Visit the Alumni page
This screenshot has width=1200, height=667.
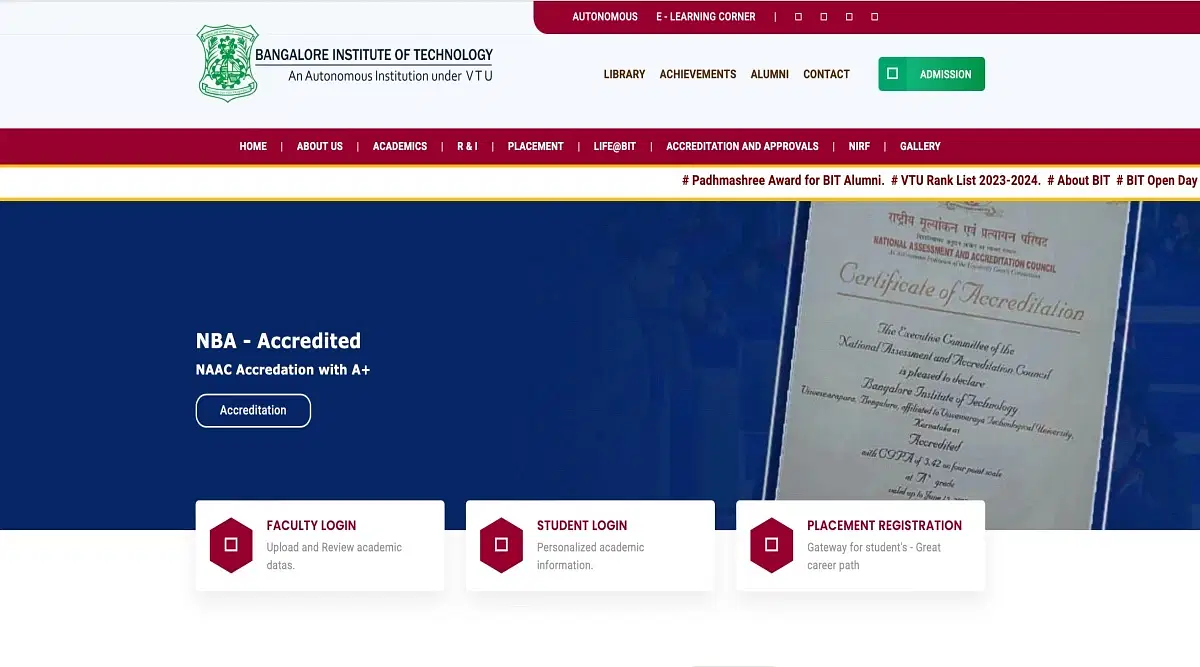770,74
